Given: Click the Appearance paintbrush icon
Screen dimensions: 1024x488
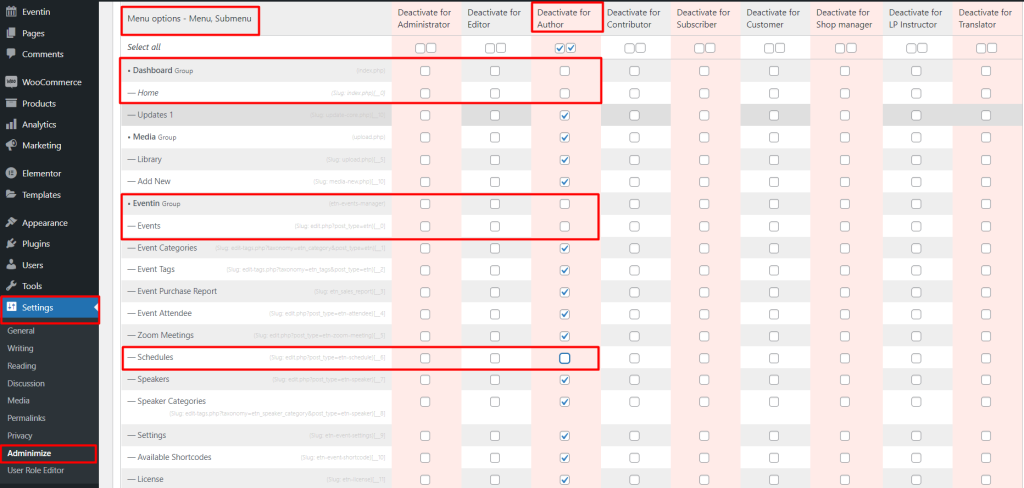Looking at the screenshot, I should (x=11, y=223).
